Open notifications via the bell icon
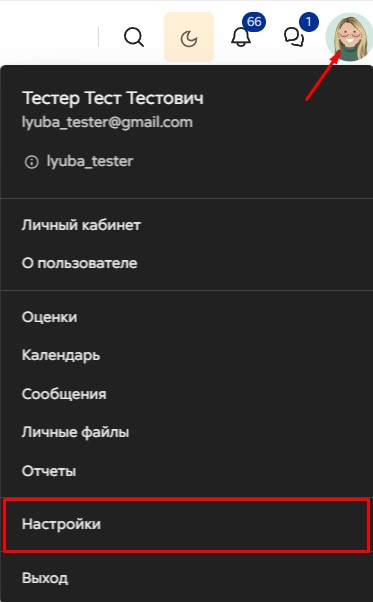 click(241, 38)
